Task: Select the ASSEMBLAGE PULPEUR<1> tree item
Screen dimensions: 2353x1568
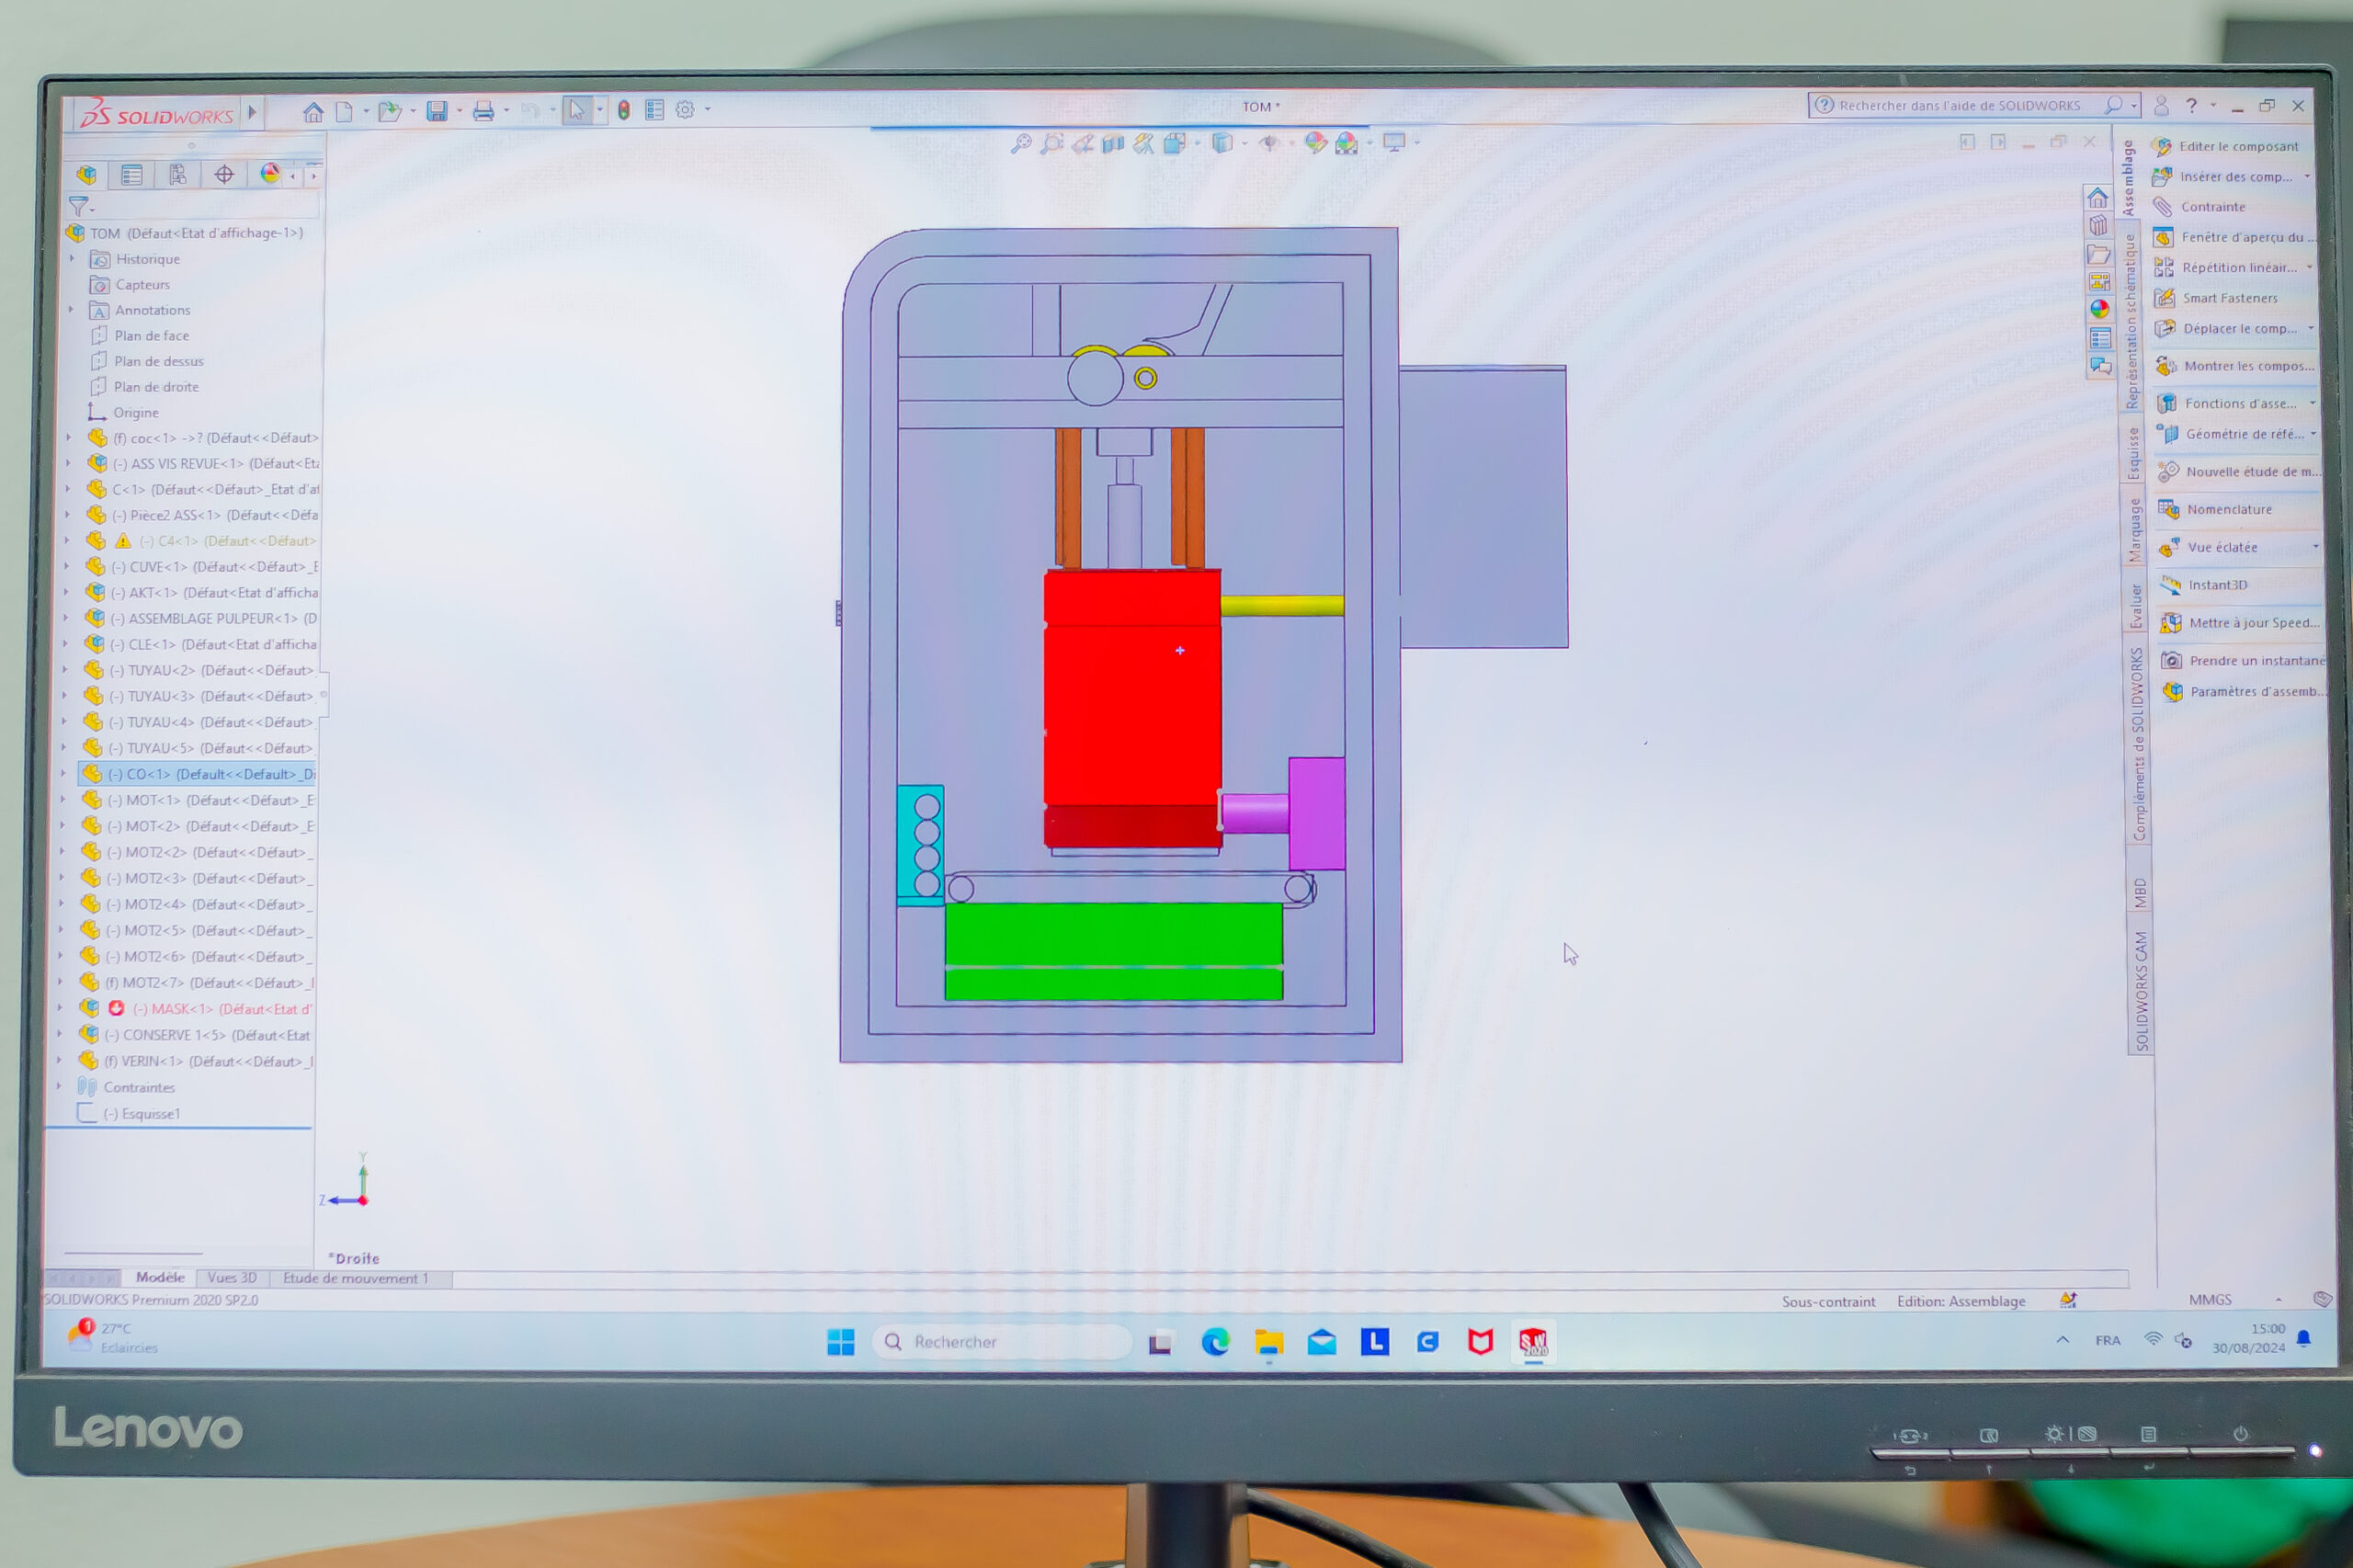Action: (x=201, y=618)
